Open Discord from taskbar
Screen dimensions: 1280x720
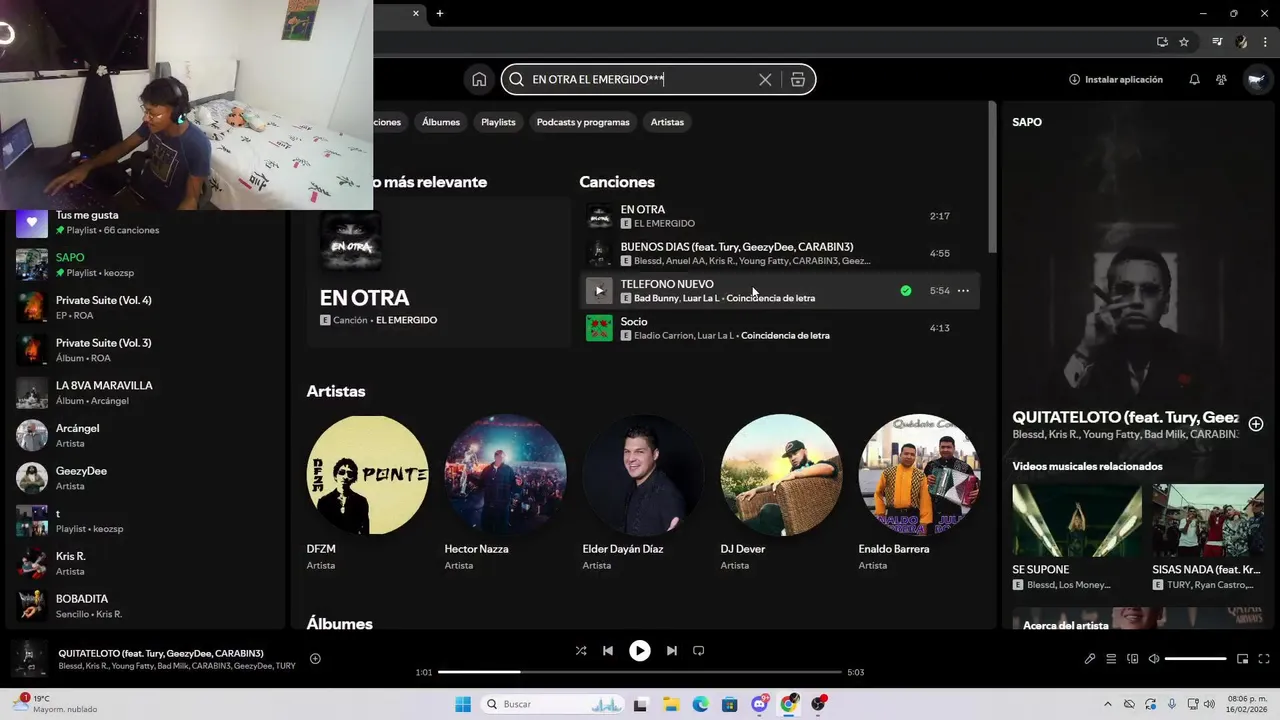[759, 704]
